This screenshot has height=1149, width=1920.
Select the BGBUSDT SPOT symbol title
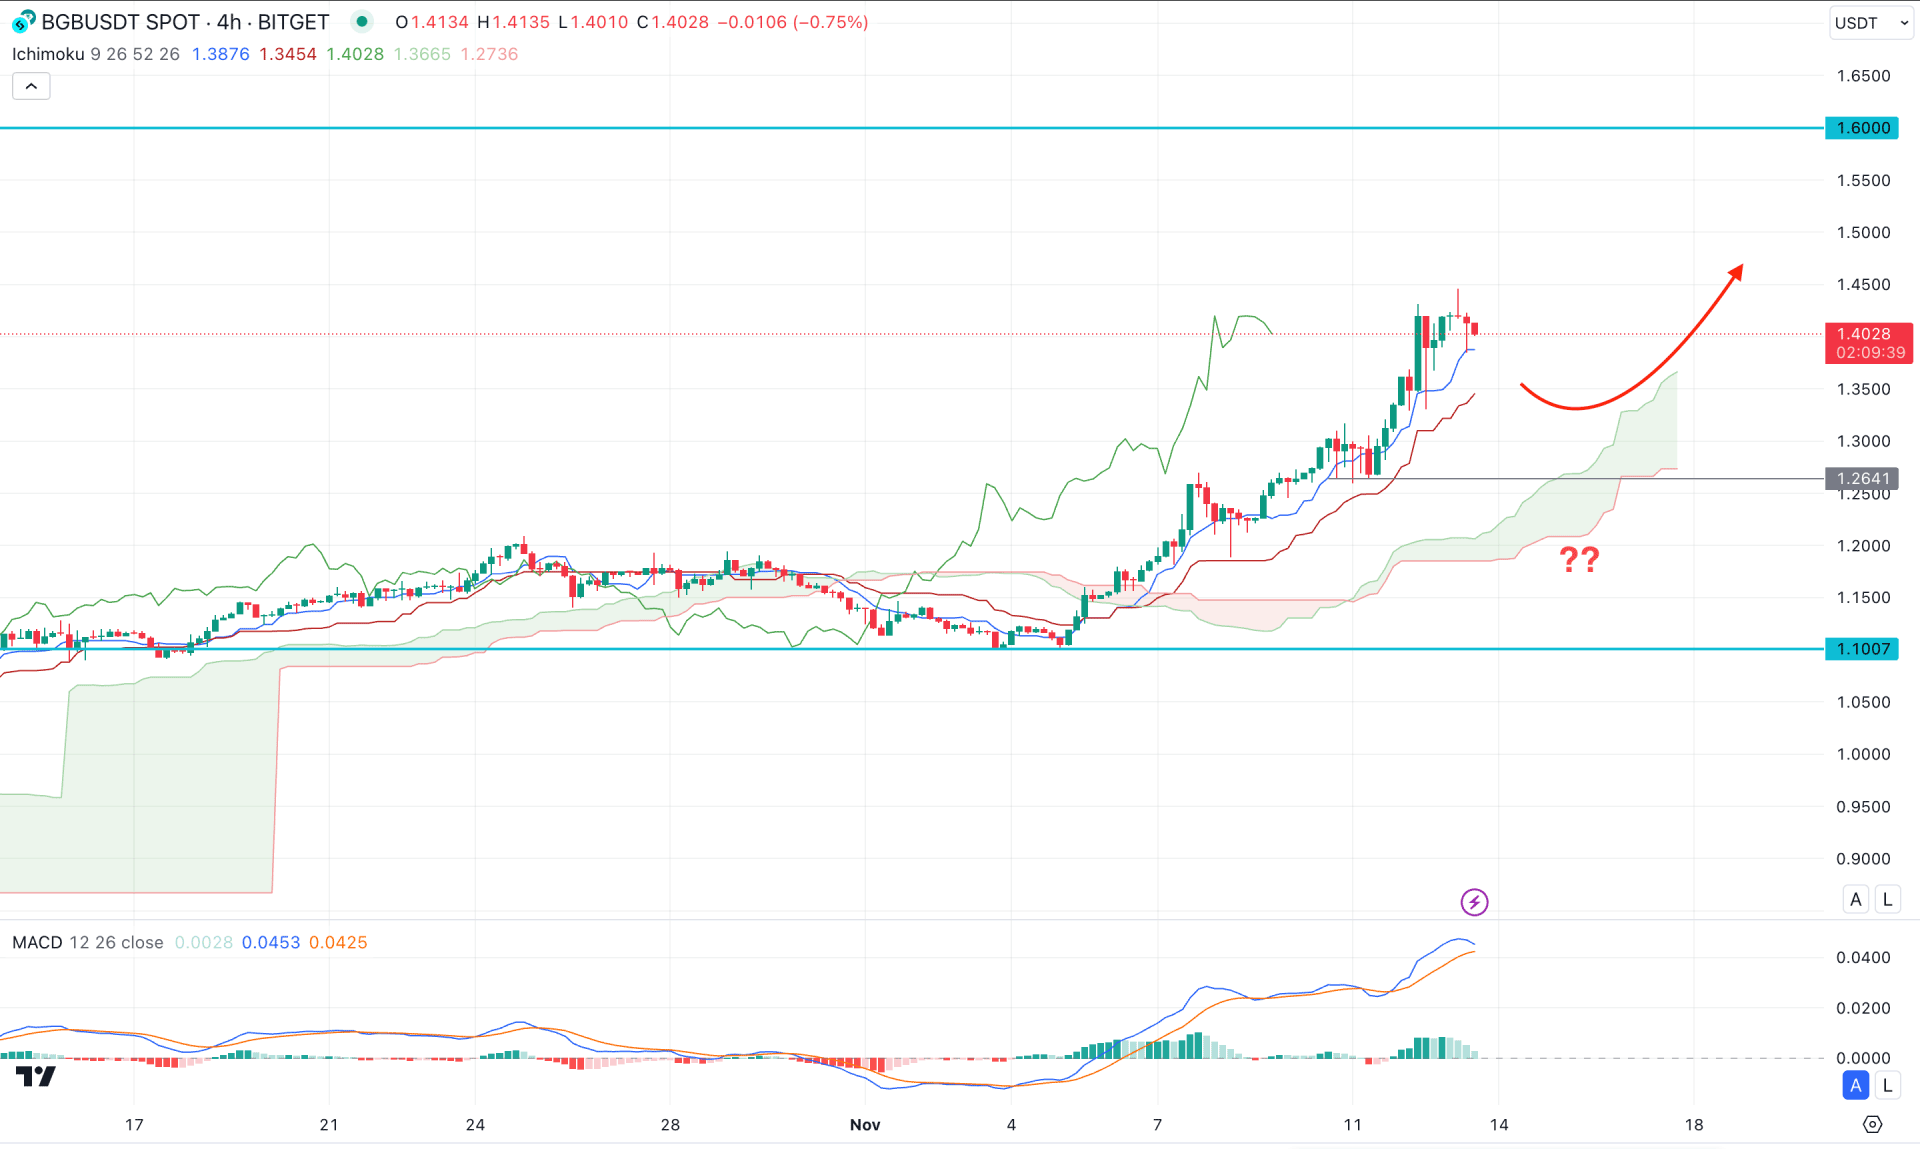pyautogui.click(x=121, y=22)
